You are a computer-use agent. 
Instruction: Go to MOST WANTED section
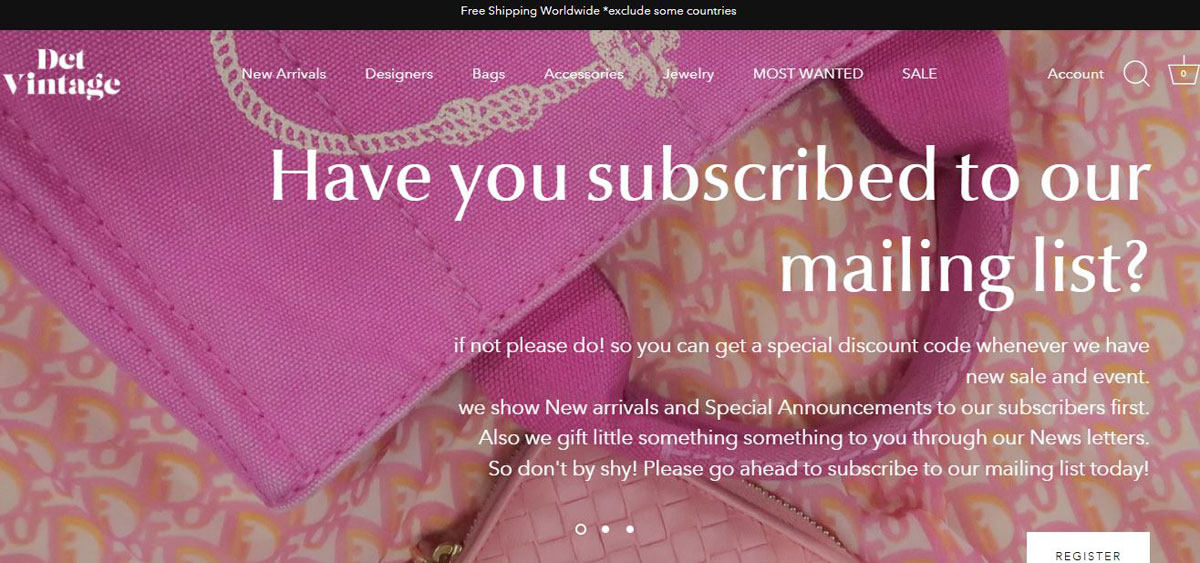[x=808, y=74]
